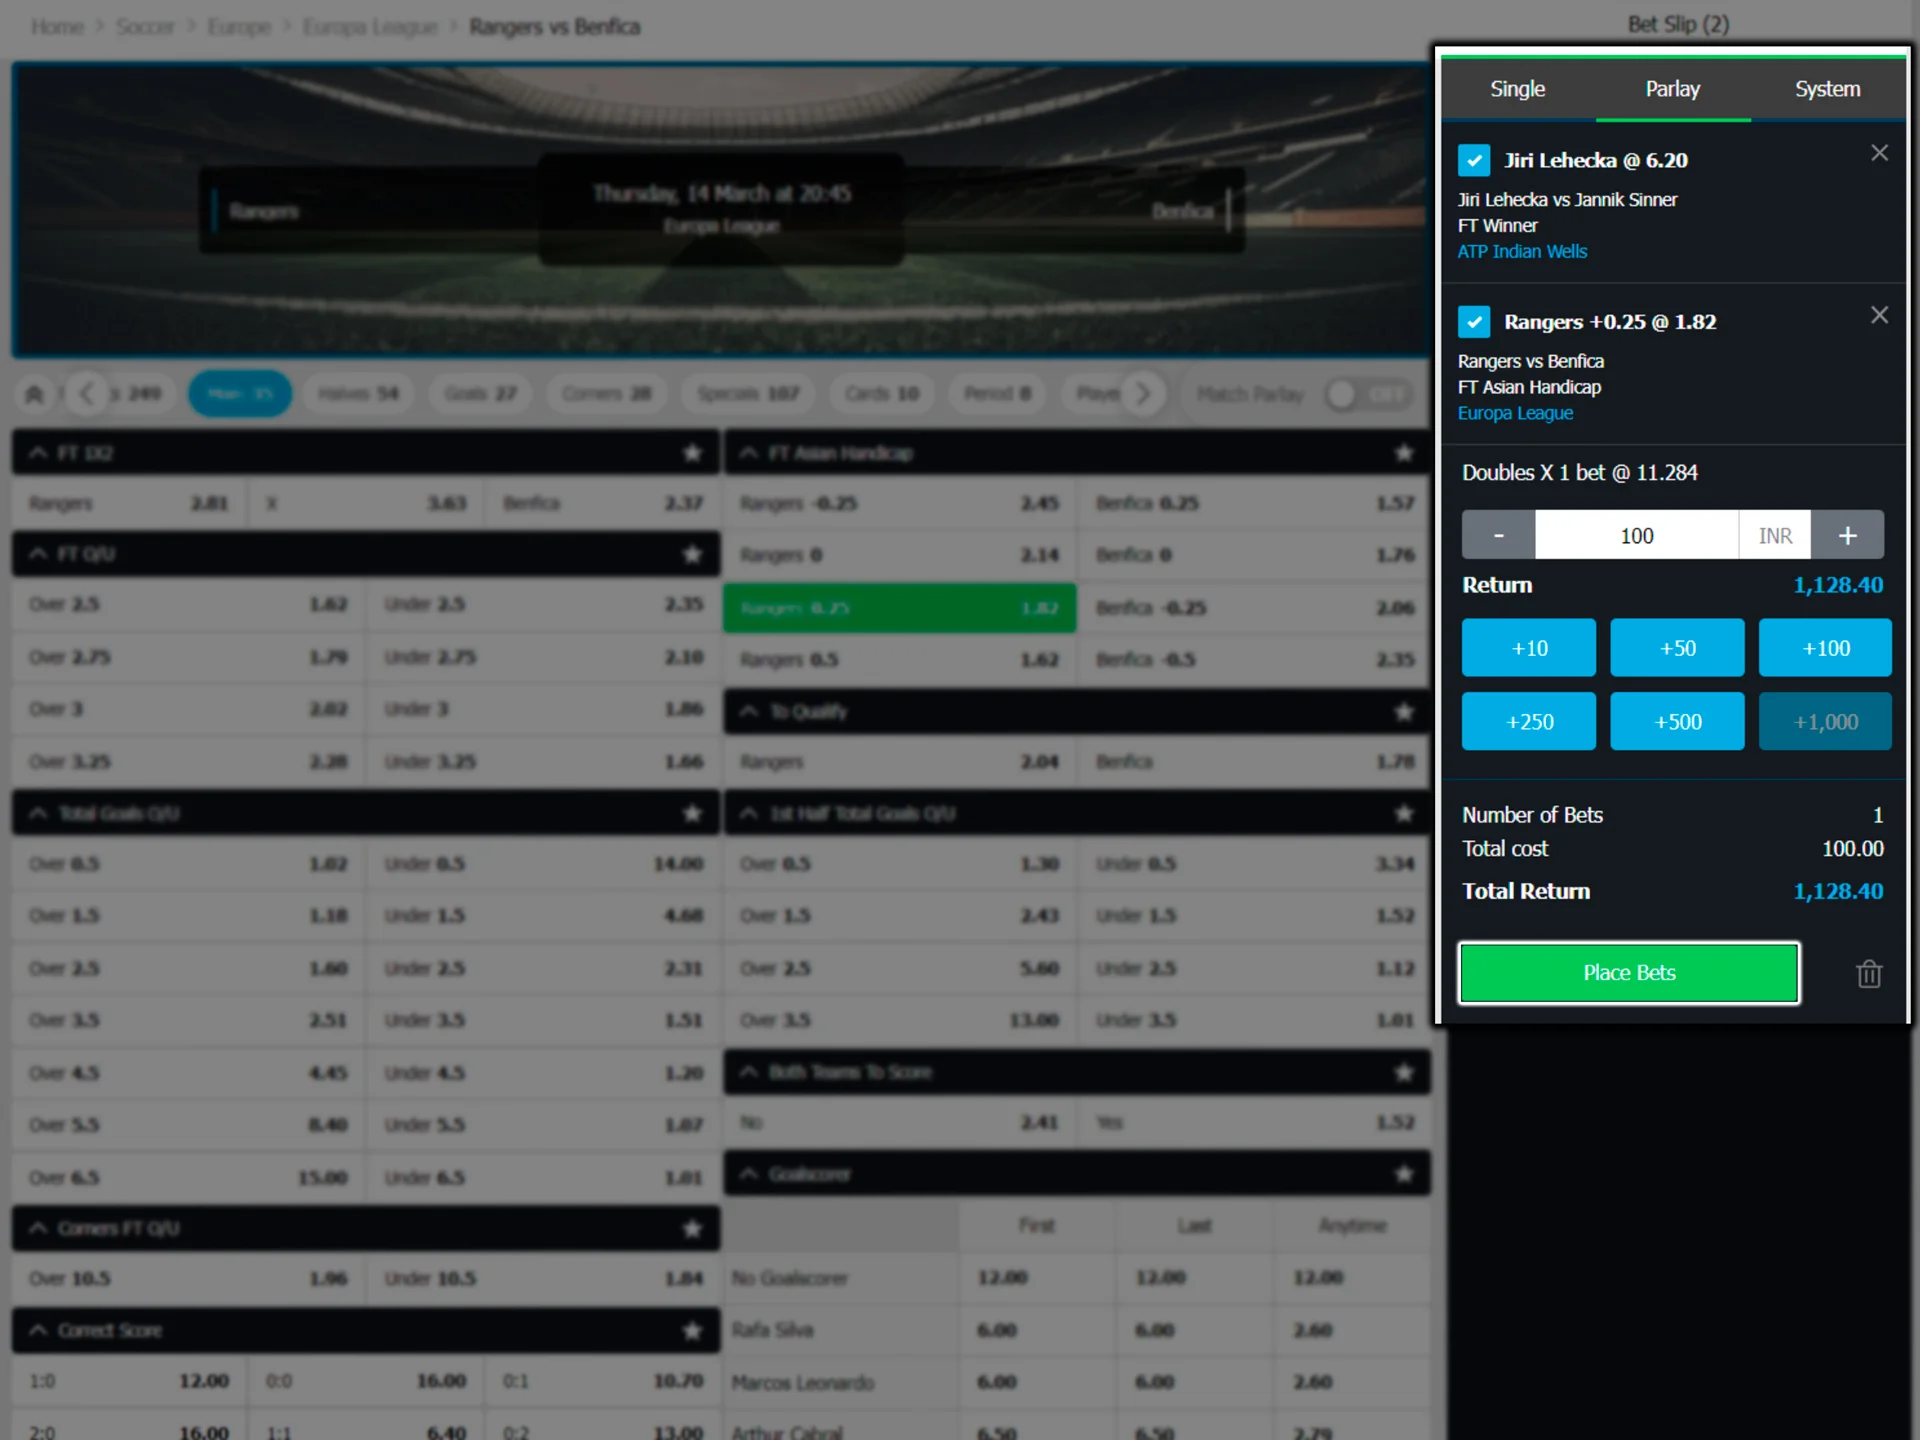This screenshot has width=1920, height=1440.
Task: Increase stake with the plus stepper
Action: click(x=1847, y=535)
